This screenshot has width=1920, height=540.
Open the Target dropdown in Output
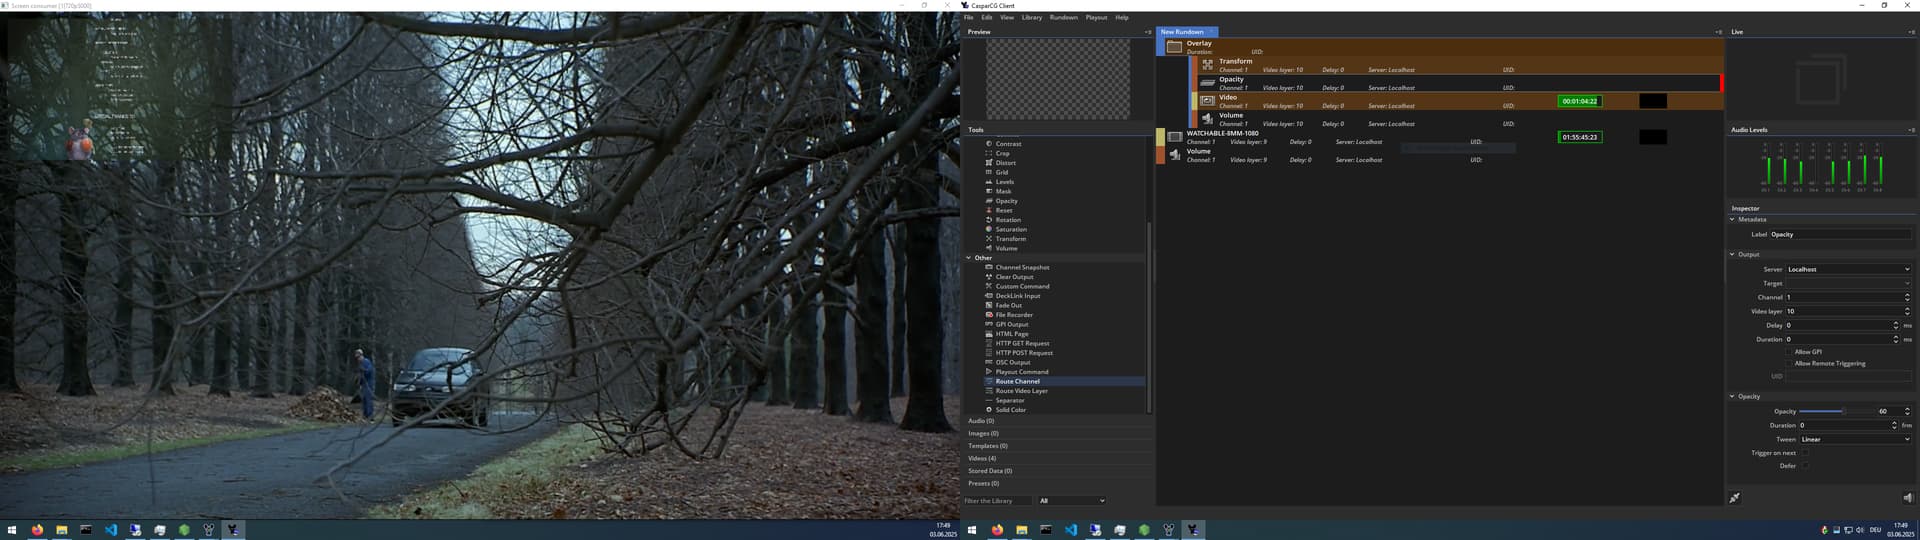[1848, 283]
